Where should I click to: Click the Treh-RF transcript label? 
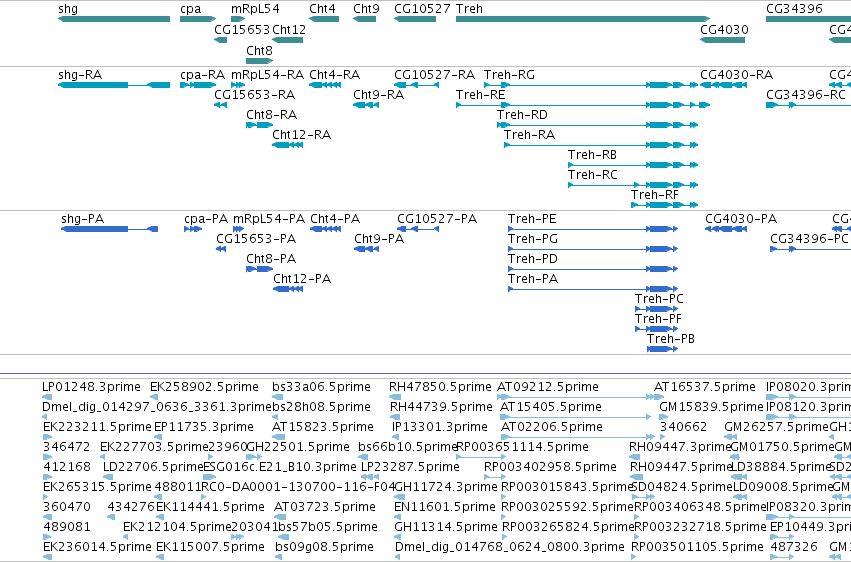655,195
